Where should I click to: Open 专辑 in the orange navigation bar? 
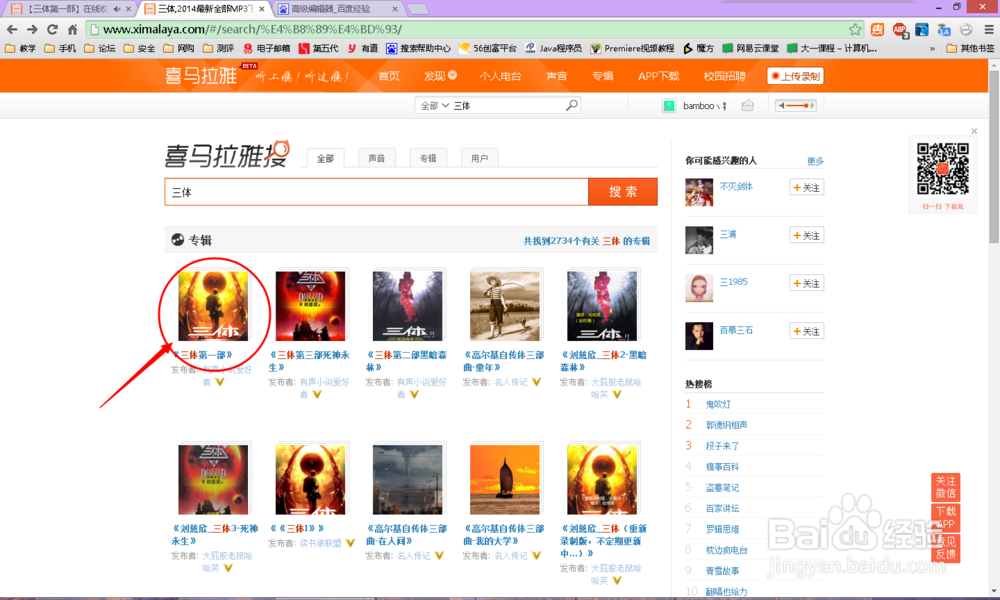[x=602, y=76]
